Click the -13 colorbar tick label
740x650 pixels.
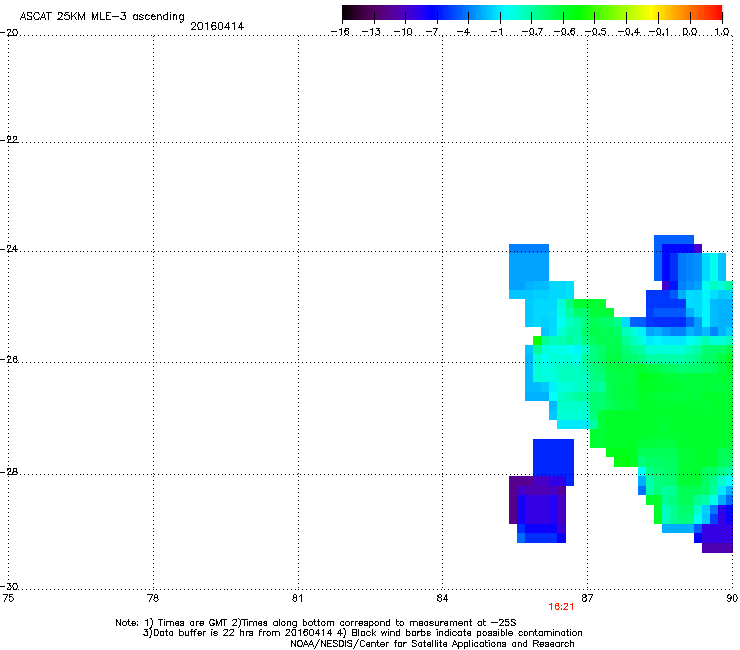[371, 32]
